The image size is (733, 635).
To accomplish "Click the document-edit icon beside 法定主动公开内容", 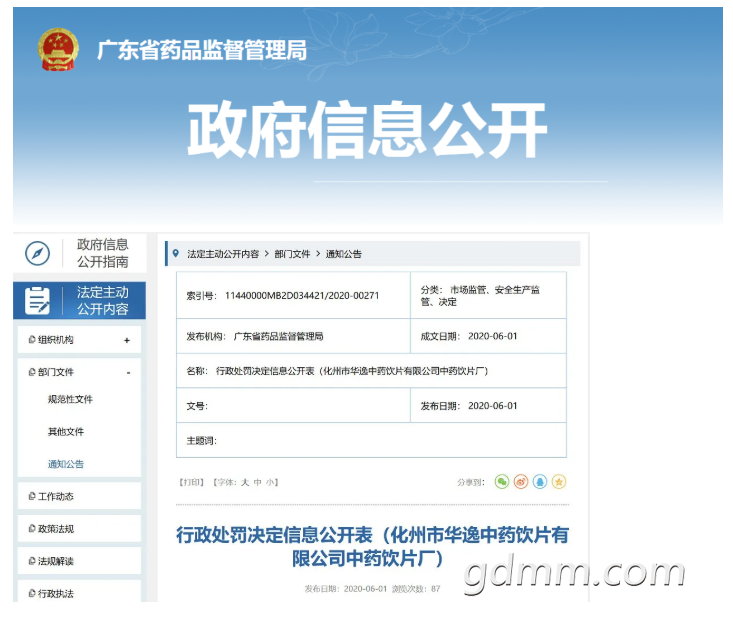I will [x=37, y=300].
